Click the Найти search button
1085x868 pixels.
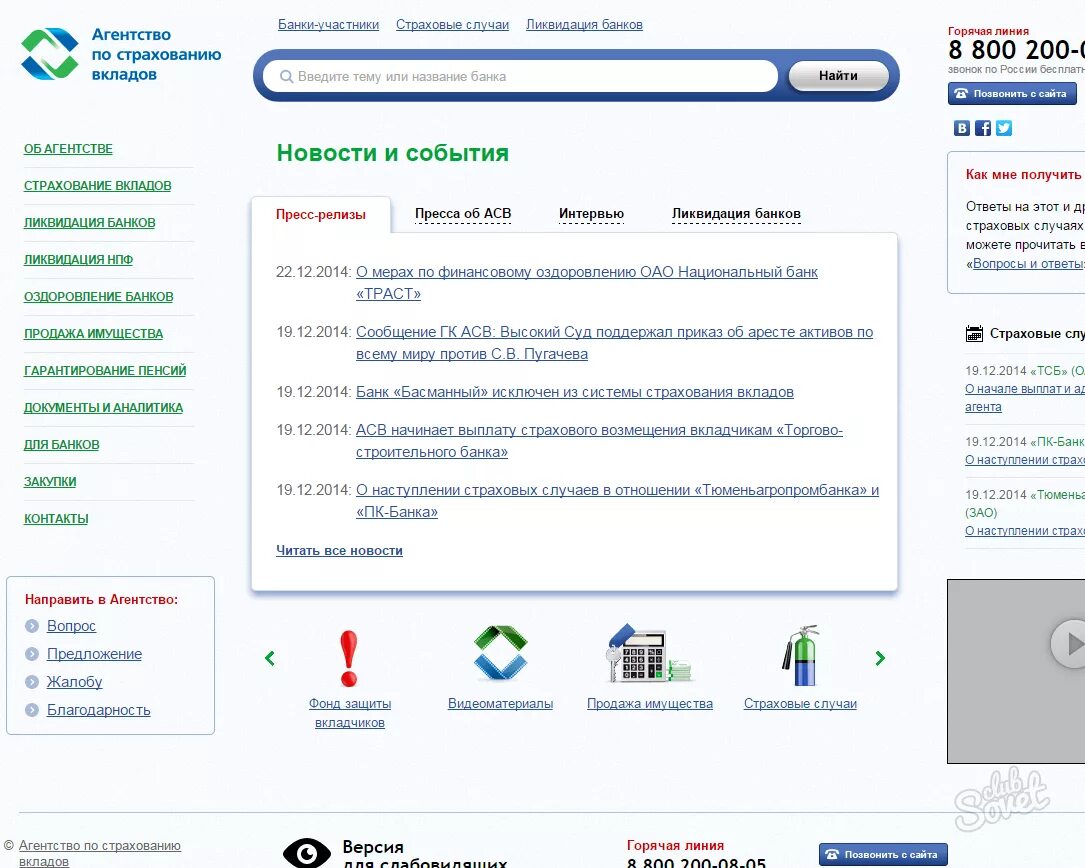(839, 75)
